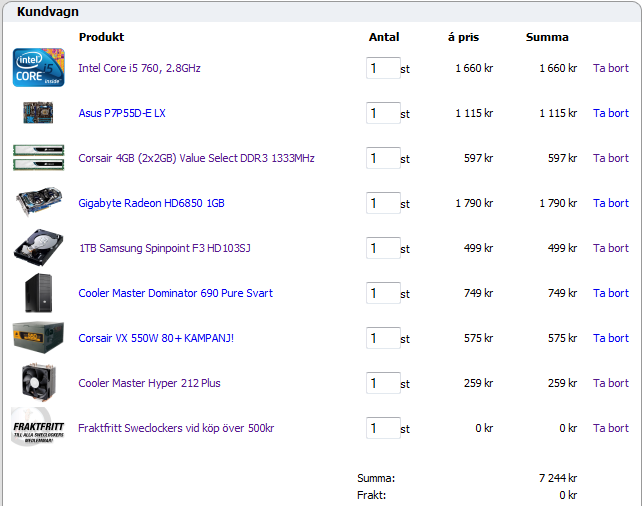Click the Hyper 212 Plus cooler image
The height and width of the screenshot is (506, 644).
point(39,382)
